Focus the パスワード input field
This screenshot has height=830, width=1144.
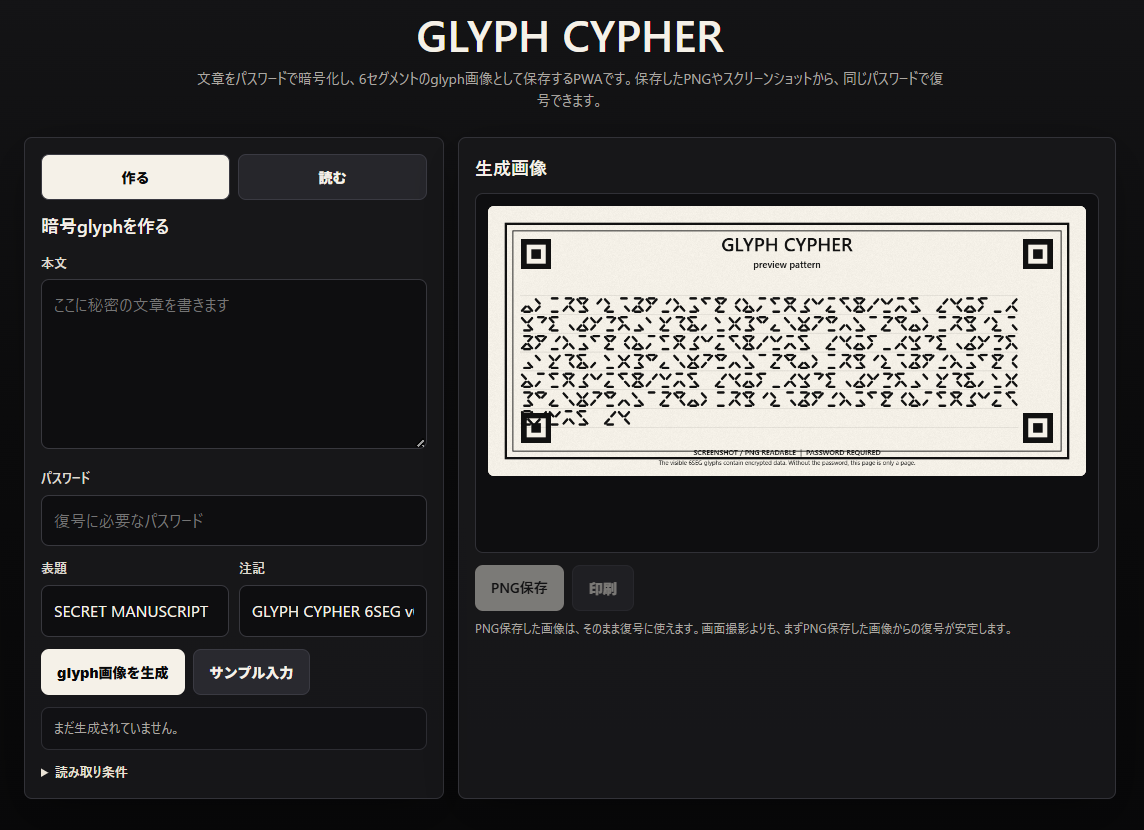click(x=233, y=521)
